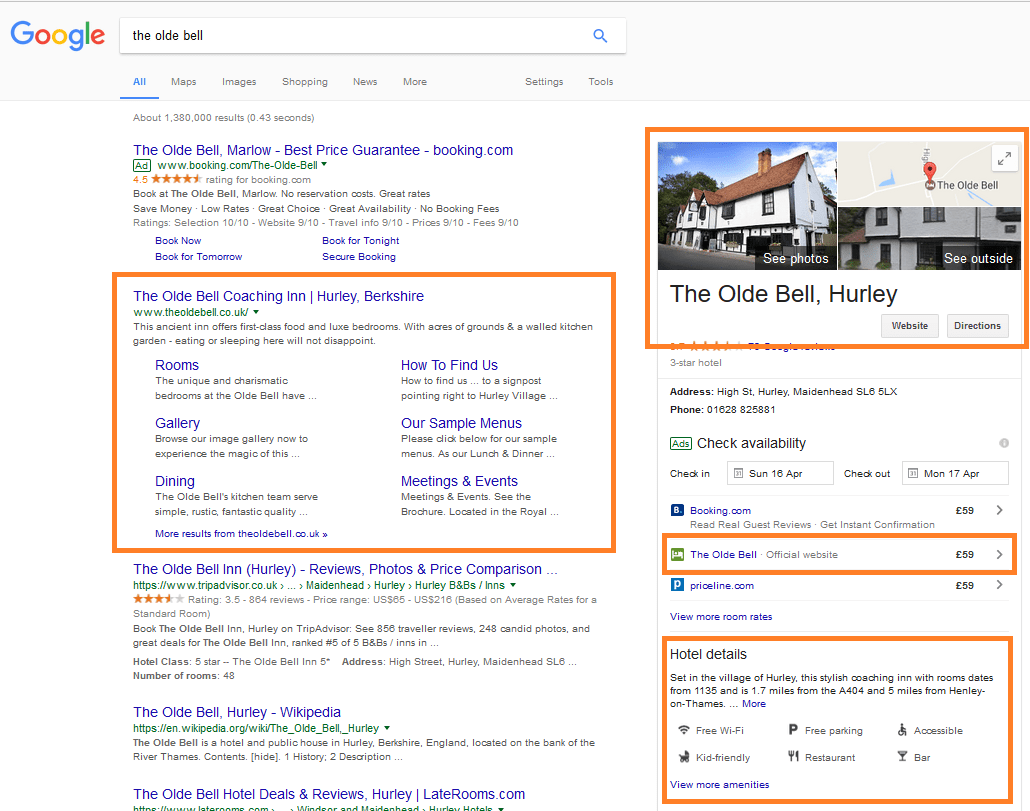Click Secure Booking ad sitelink
This screenshot has height=811, width=1030.
pos(359,256)
